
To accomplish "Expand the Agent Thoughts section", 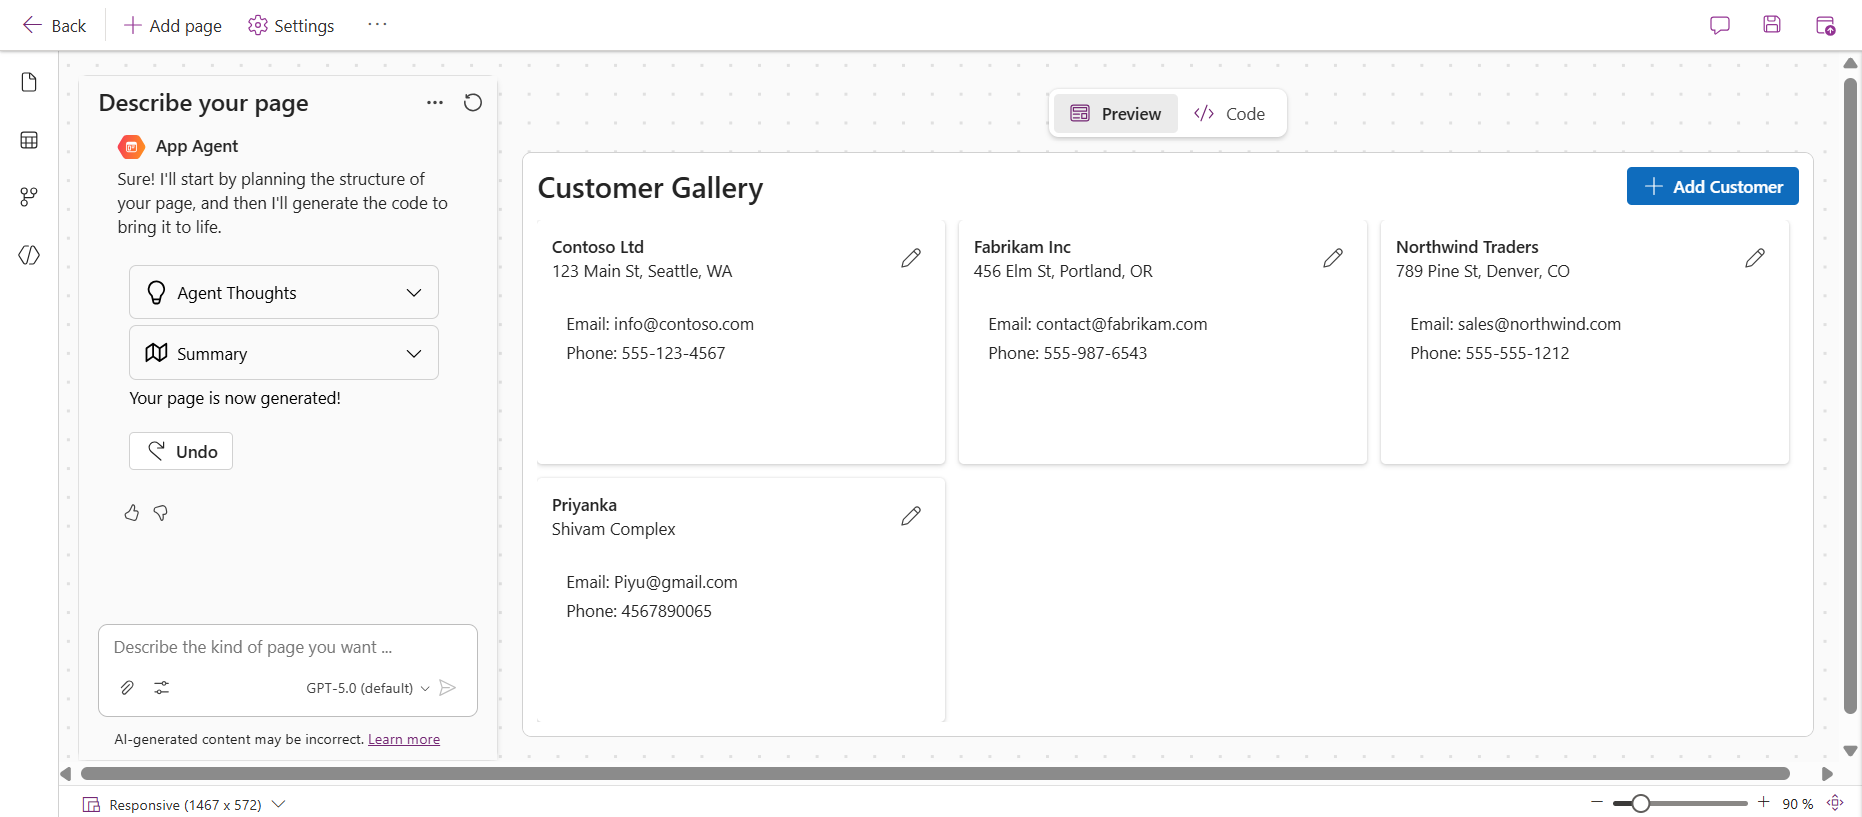I will [284, 292].
